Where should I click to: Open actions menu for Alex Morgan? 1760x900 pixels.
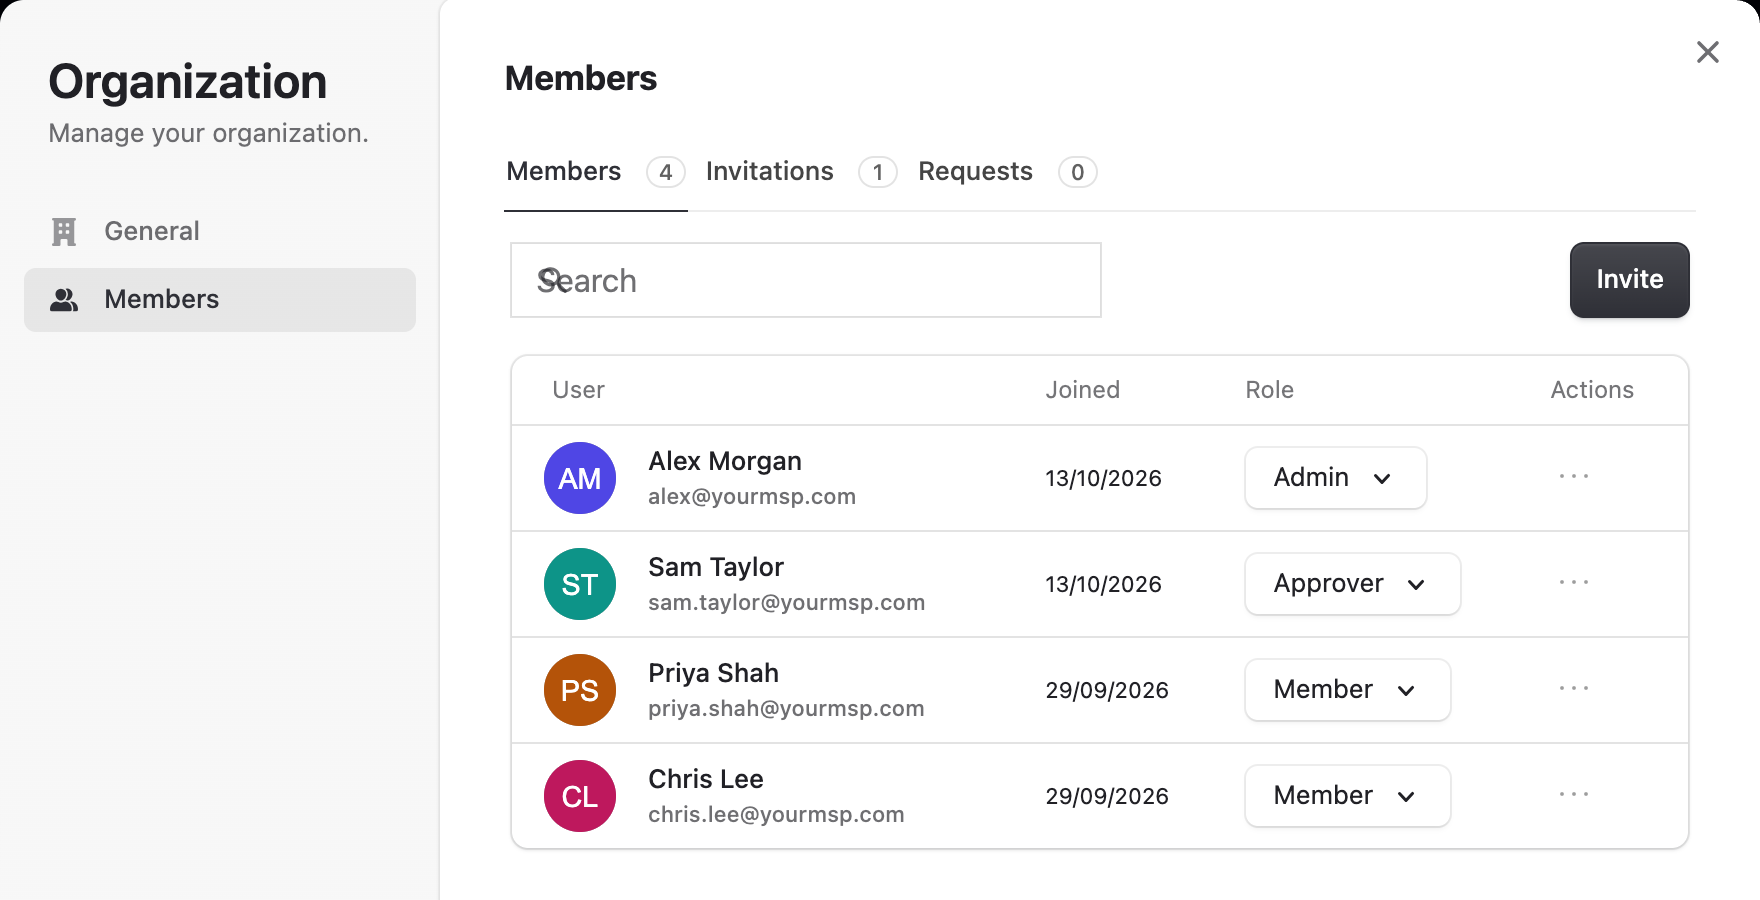pyautogui.click(x=1573, y=477)
